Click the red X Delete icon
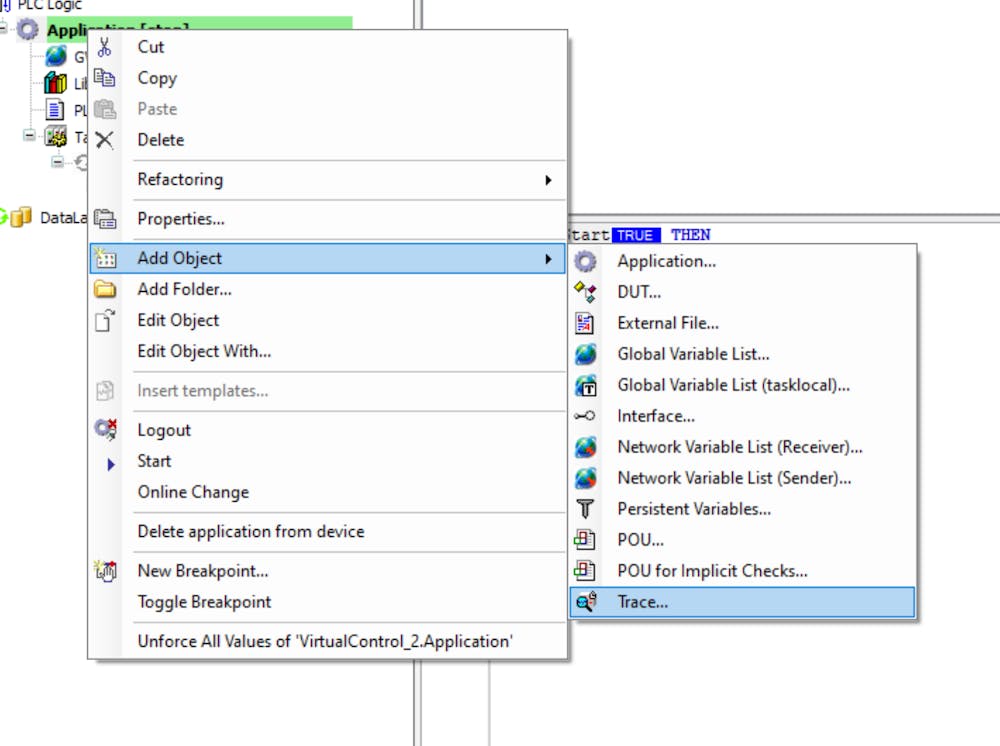The width and height of the screenshot is (1000, 746). coord(105,140)
